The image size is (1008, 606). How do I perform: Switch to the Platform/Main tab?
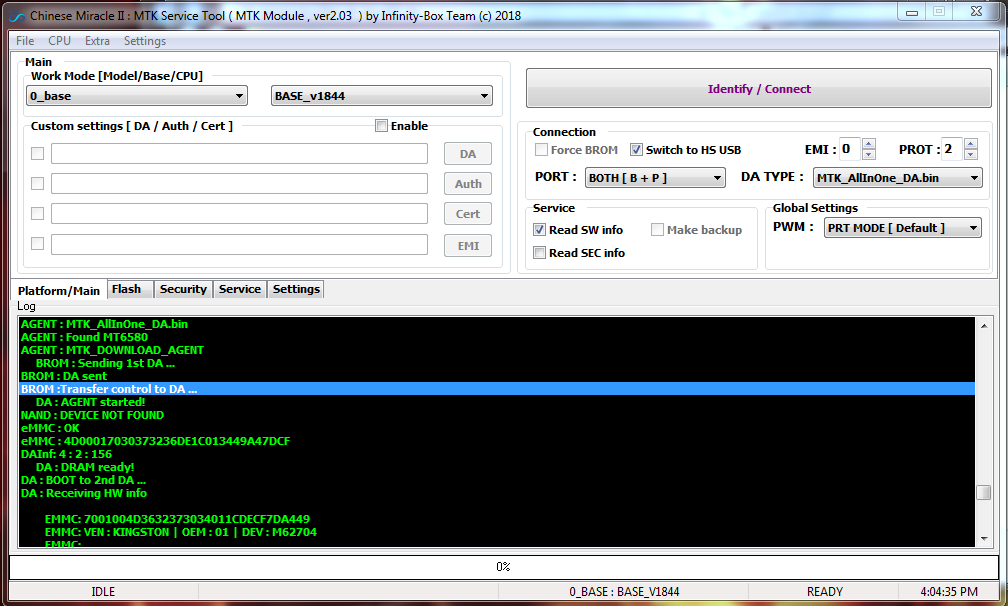point(58,290)
